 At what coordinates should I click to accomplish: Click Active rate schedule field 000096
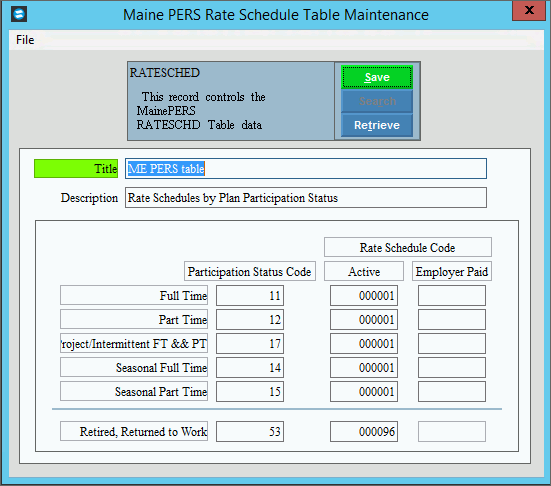pos(364,432)
